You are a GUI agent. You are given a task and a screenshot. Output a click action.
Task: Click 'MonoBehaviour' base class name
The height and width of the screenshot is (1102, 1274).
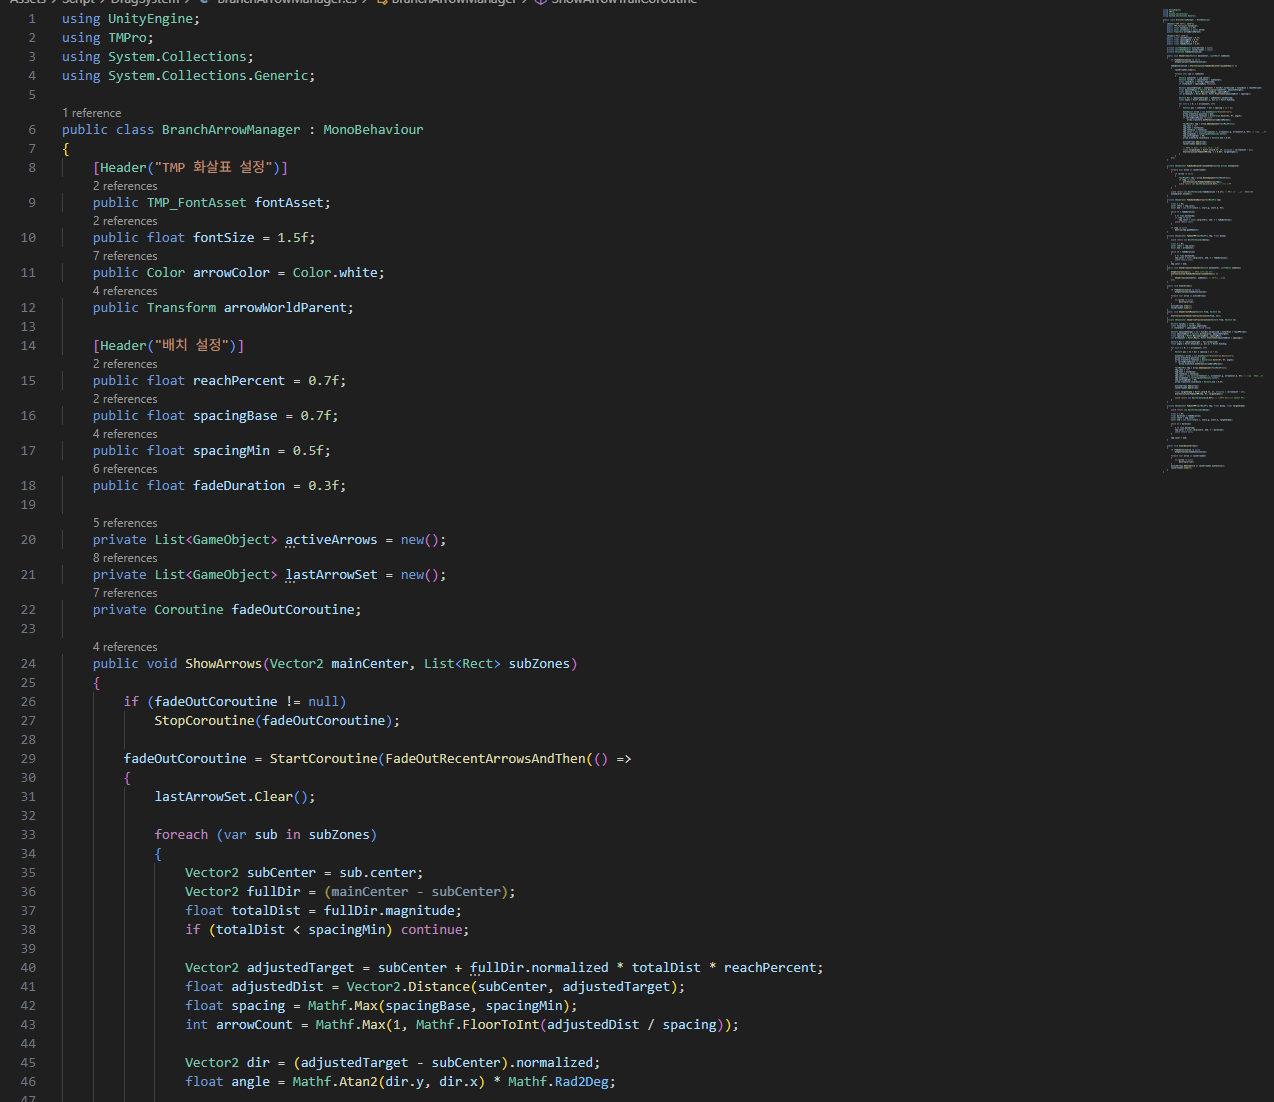pyautogui.click(x=373, y=130)
